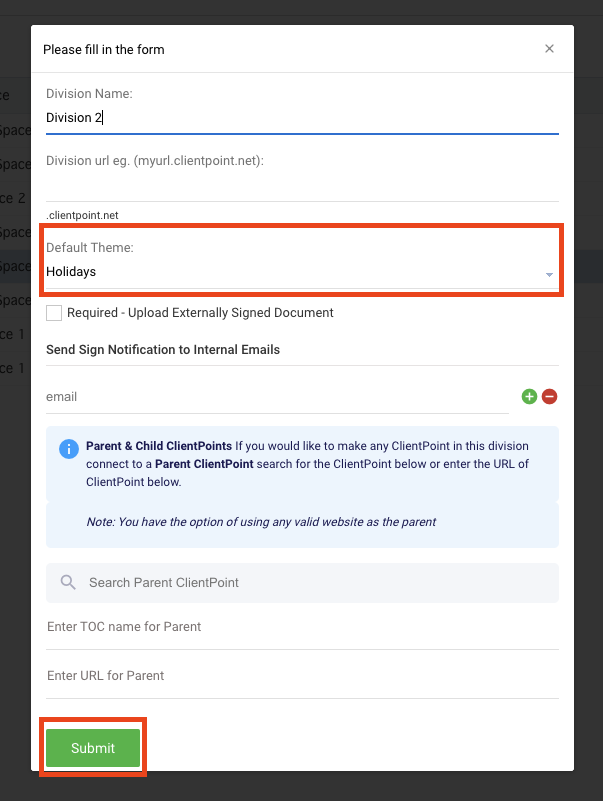
Task: Check Required Upload Externally Signed Document box
Action: (54, 313)
